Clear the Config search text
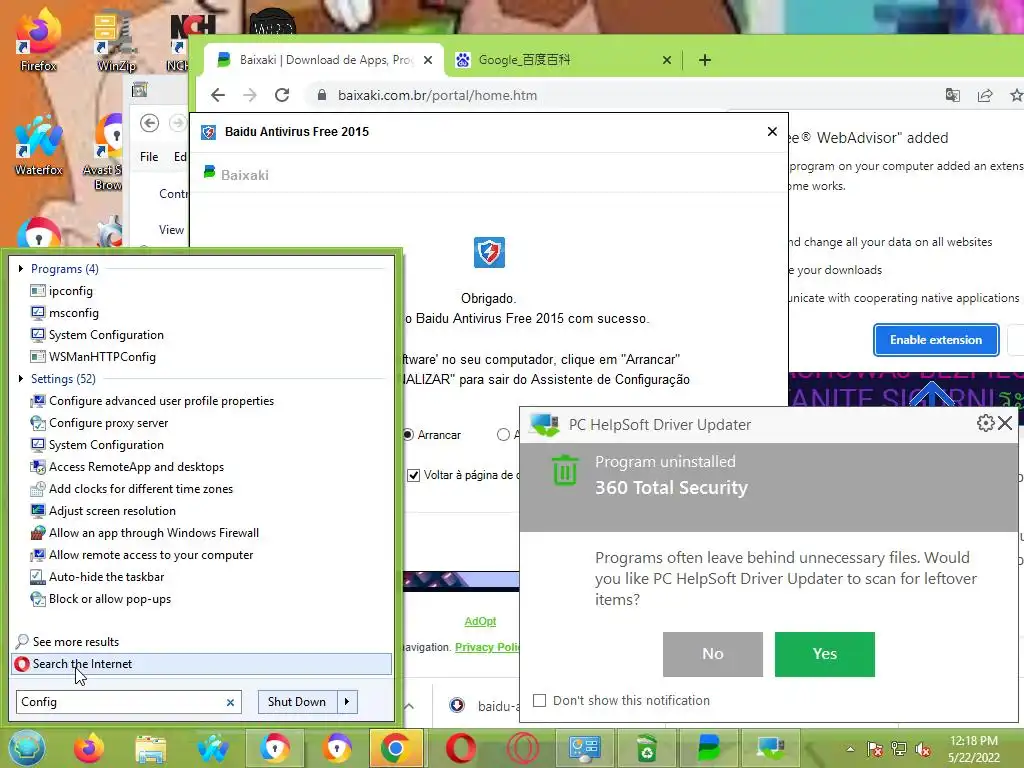1024x768 pixels. [231, 703]
